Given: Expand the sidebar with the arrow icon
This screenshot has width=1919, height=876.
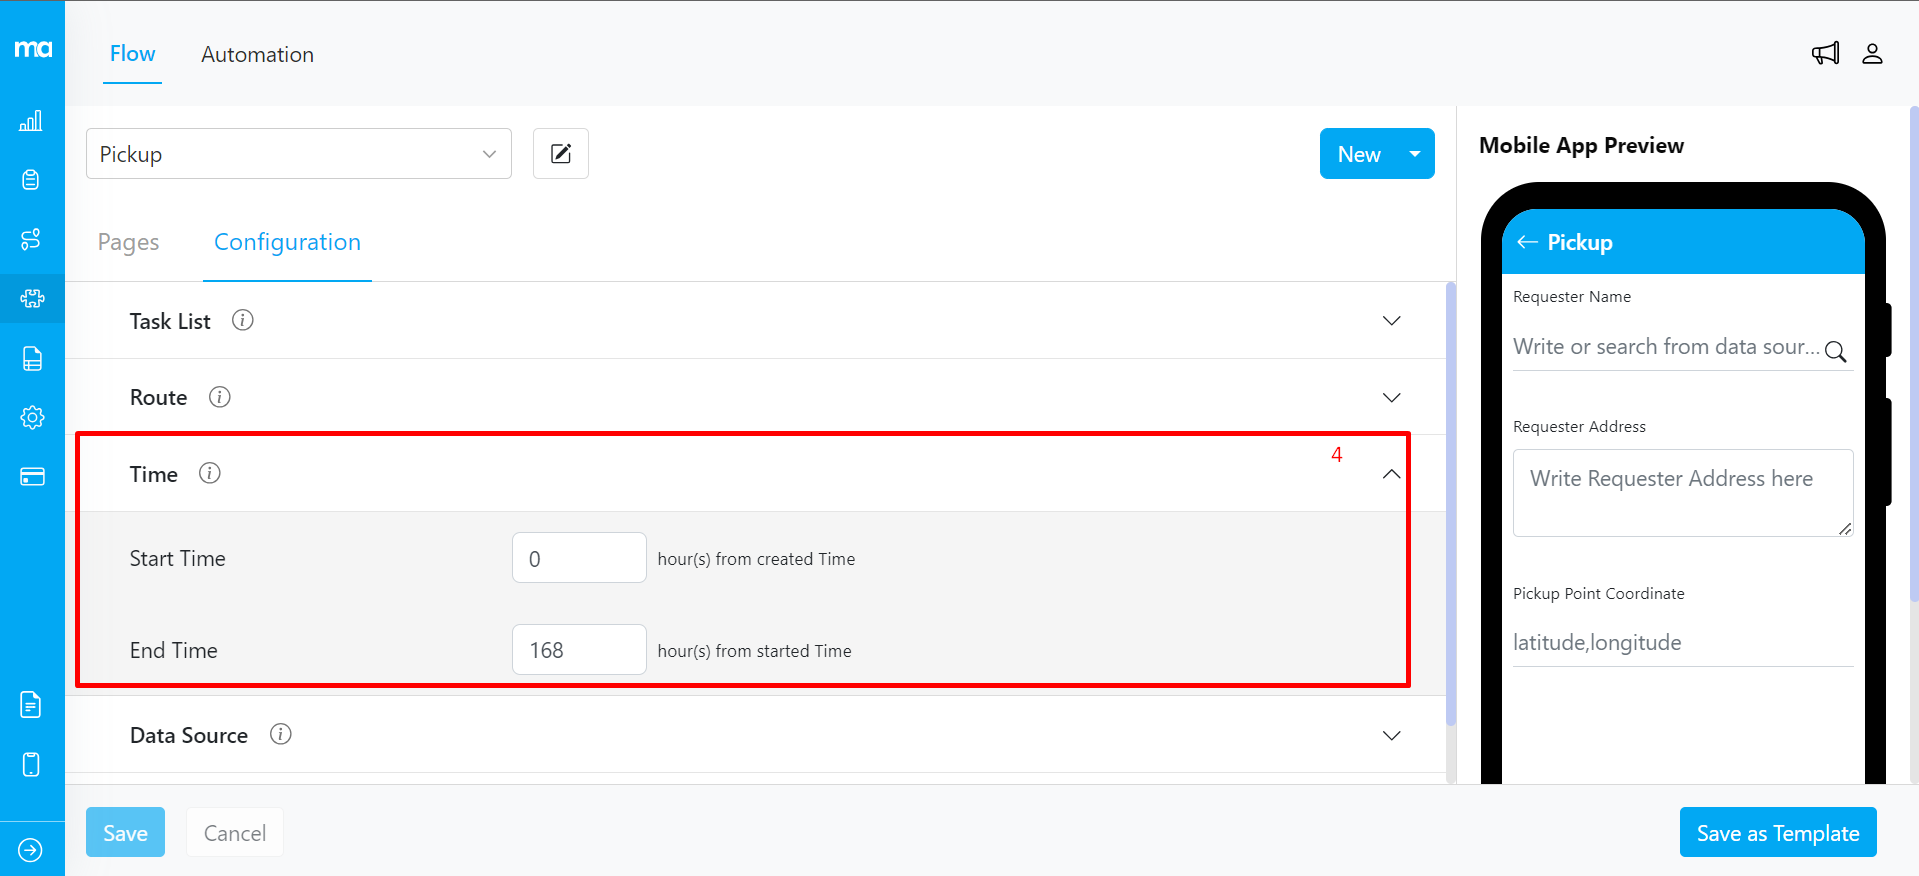Looking at the screenshot, I should 31,850.
